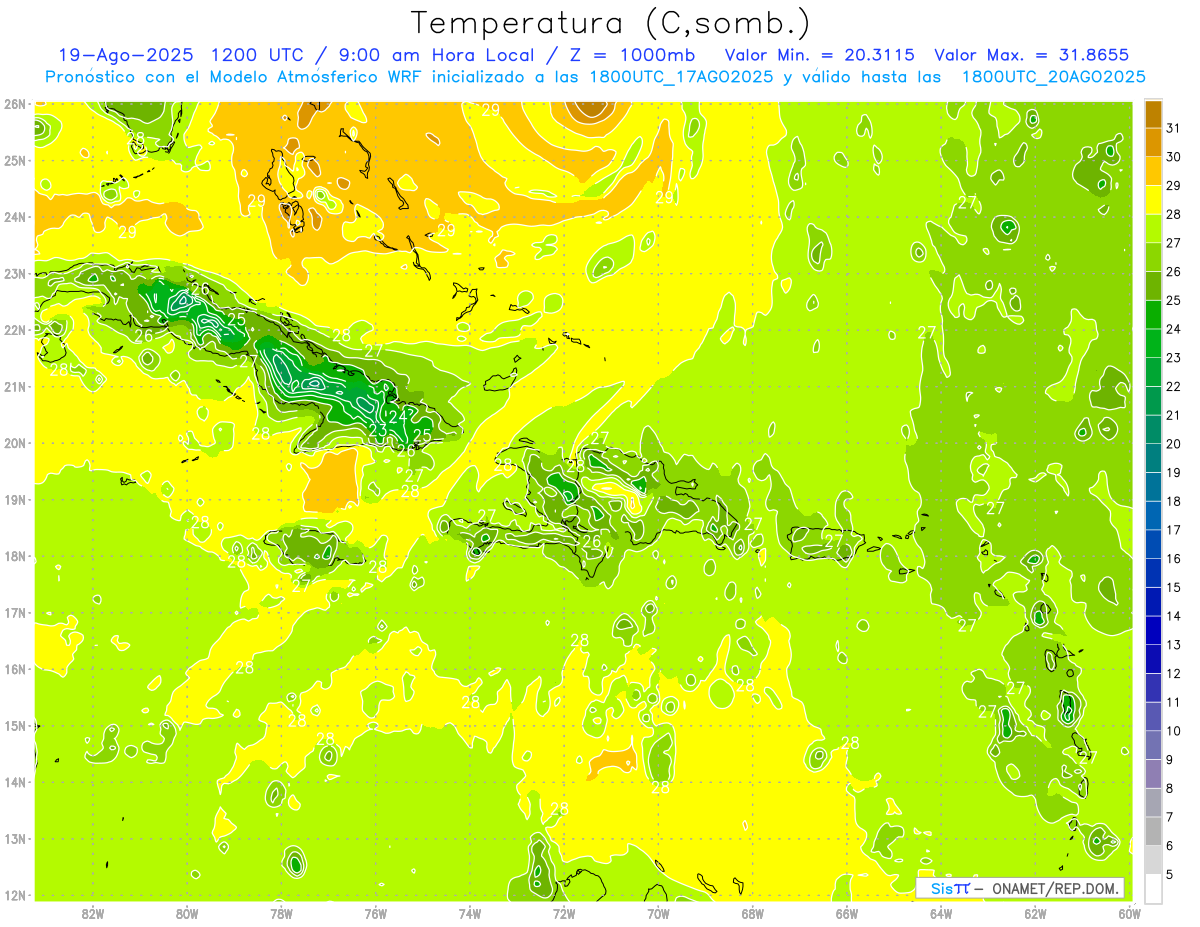Click the colorbar scale value 13
Image resolution: width=1200 pixels, height=927 pixels.
tap(1173, 645)
